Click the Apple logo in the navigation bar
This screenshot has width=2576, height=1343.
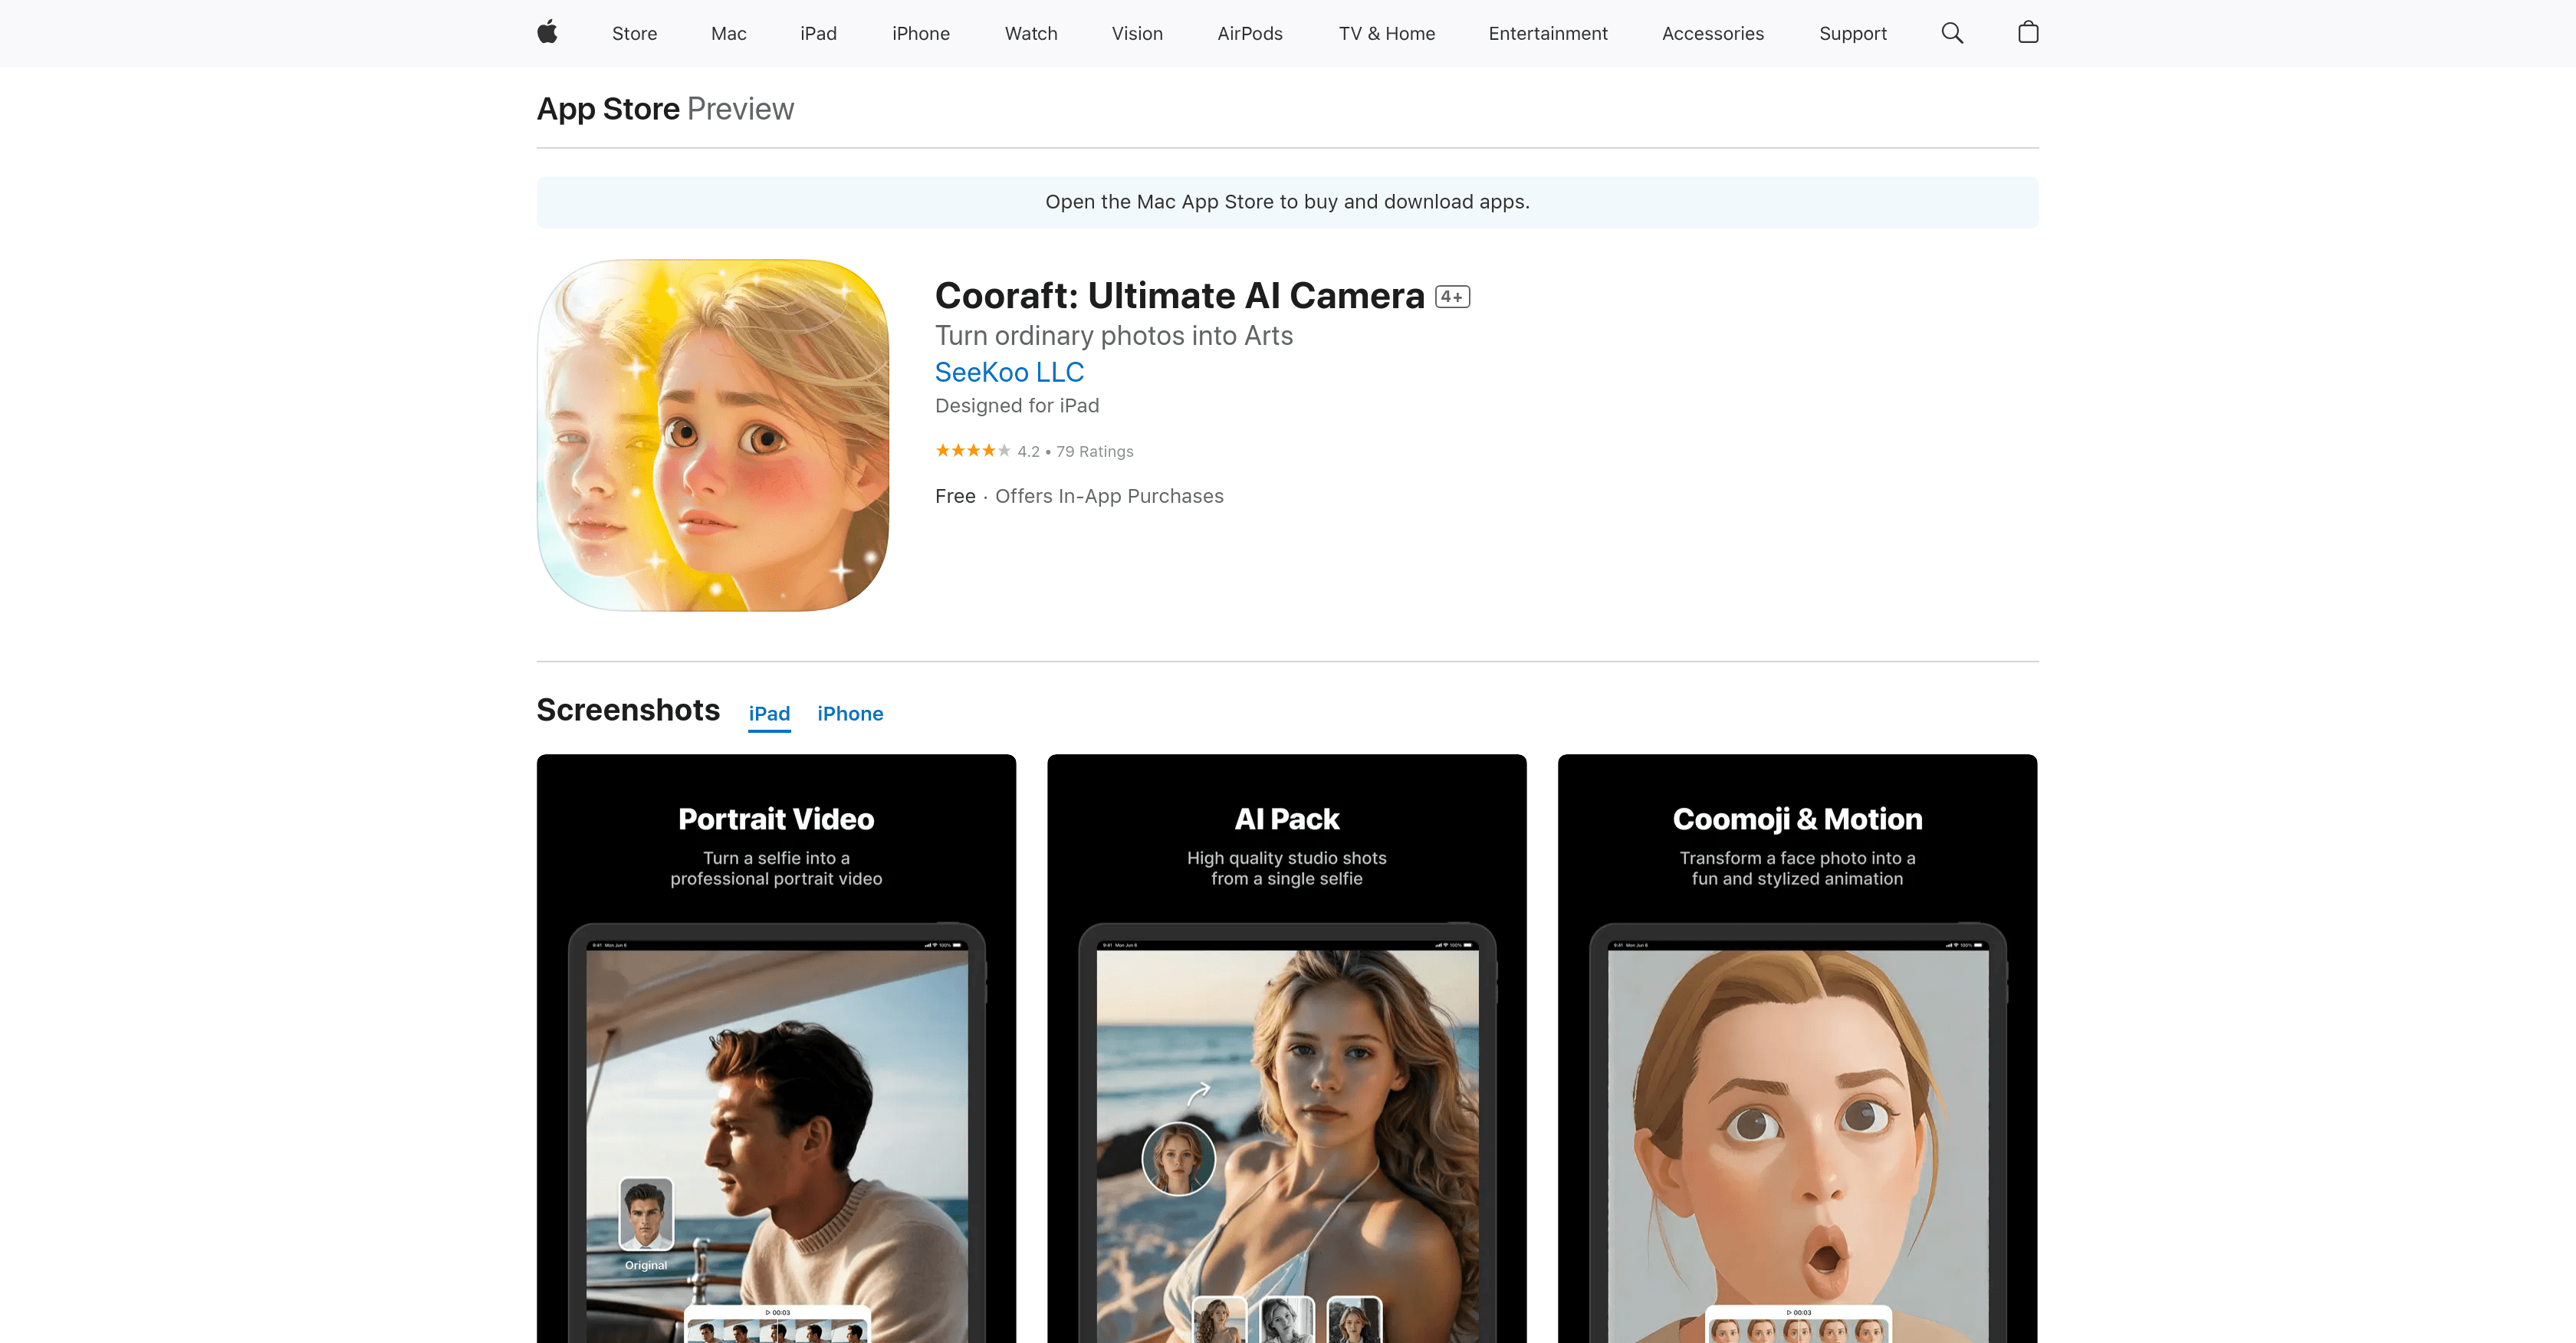click(546, 33)
